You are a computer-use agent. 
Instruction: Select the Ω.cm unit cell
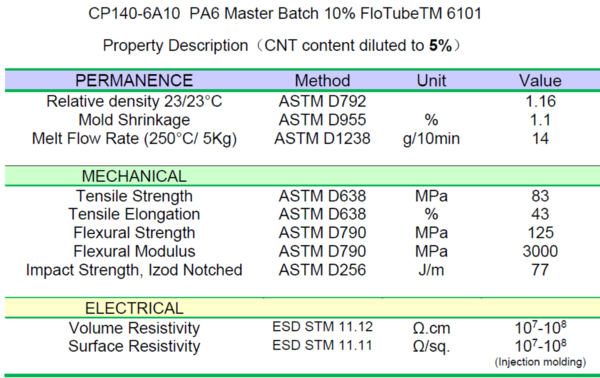pyautogui.click(x=431, y=328)
